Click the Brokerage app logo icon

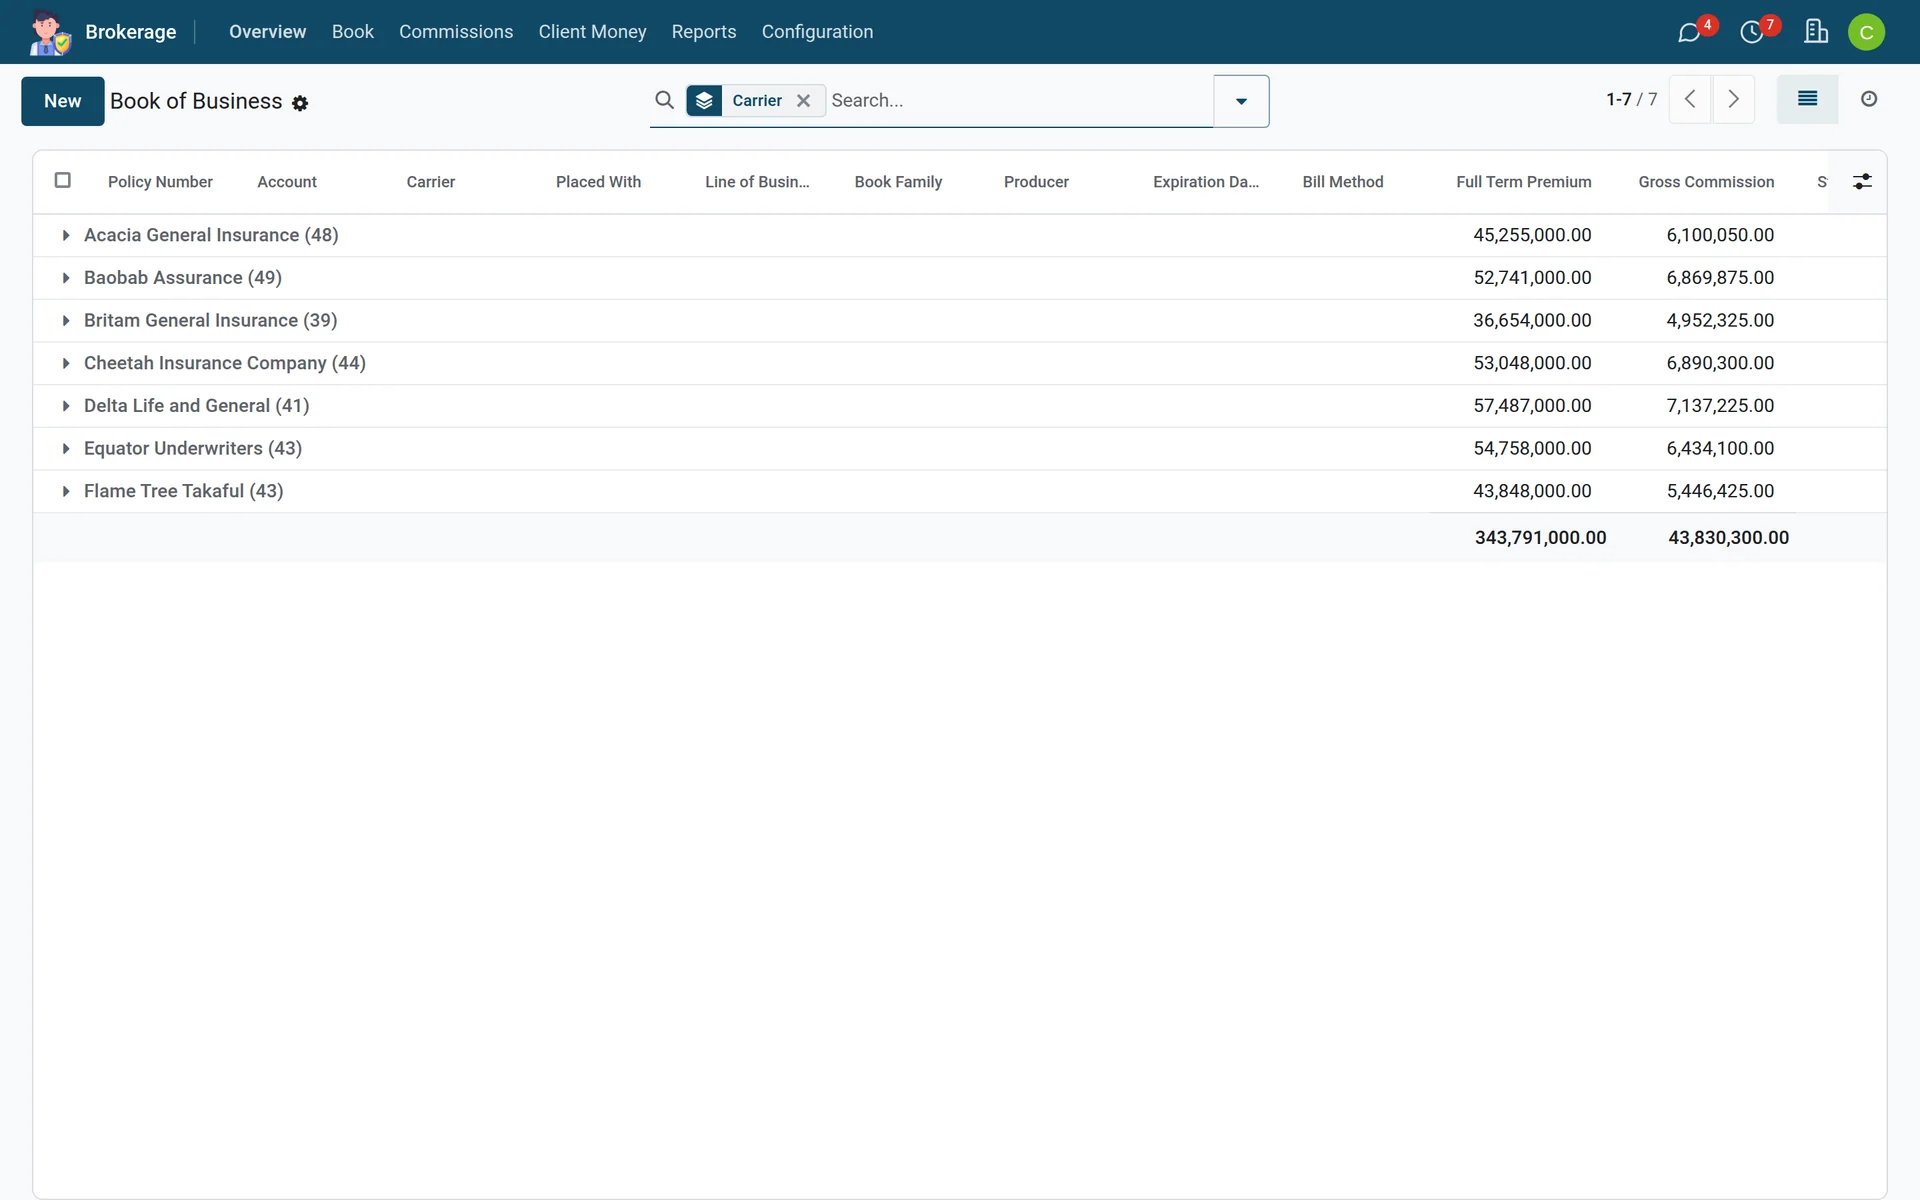tap(49, 32)
